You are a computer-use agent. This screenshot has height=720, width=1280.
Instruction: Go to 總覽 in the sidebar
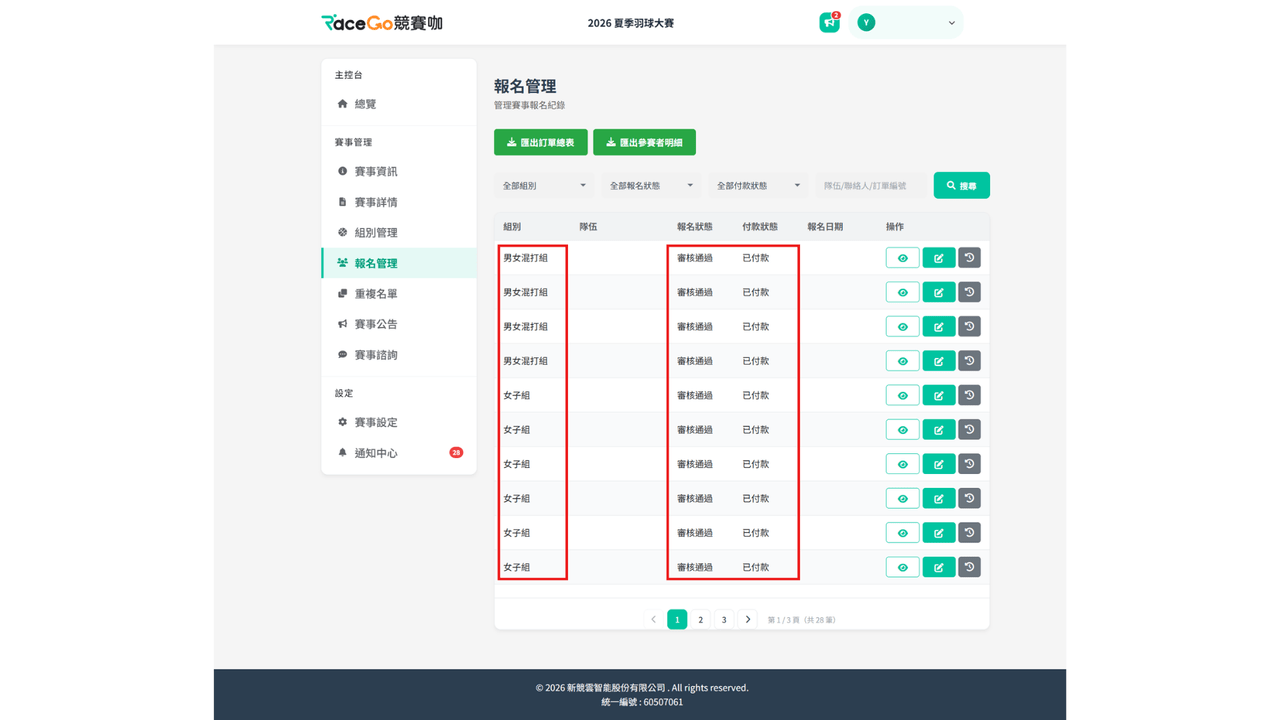click(399, 104)
